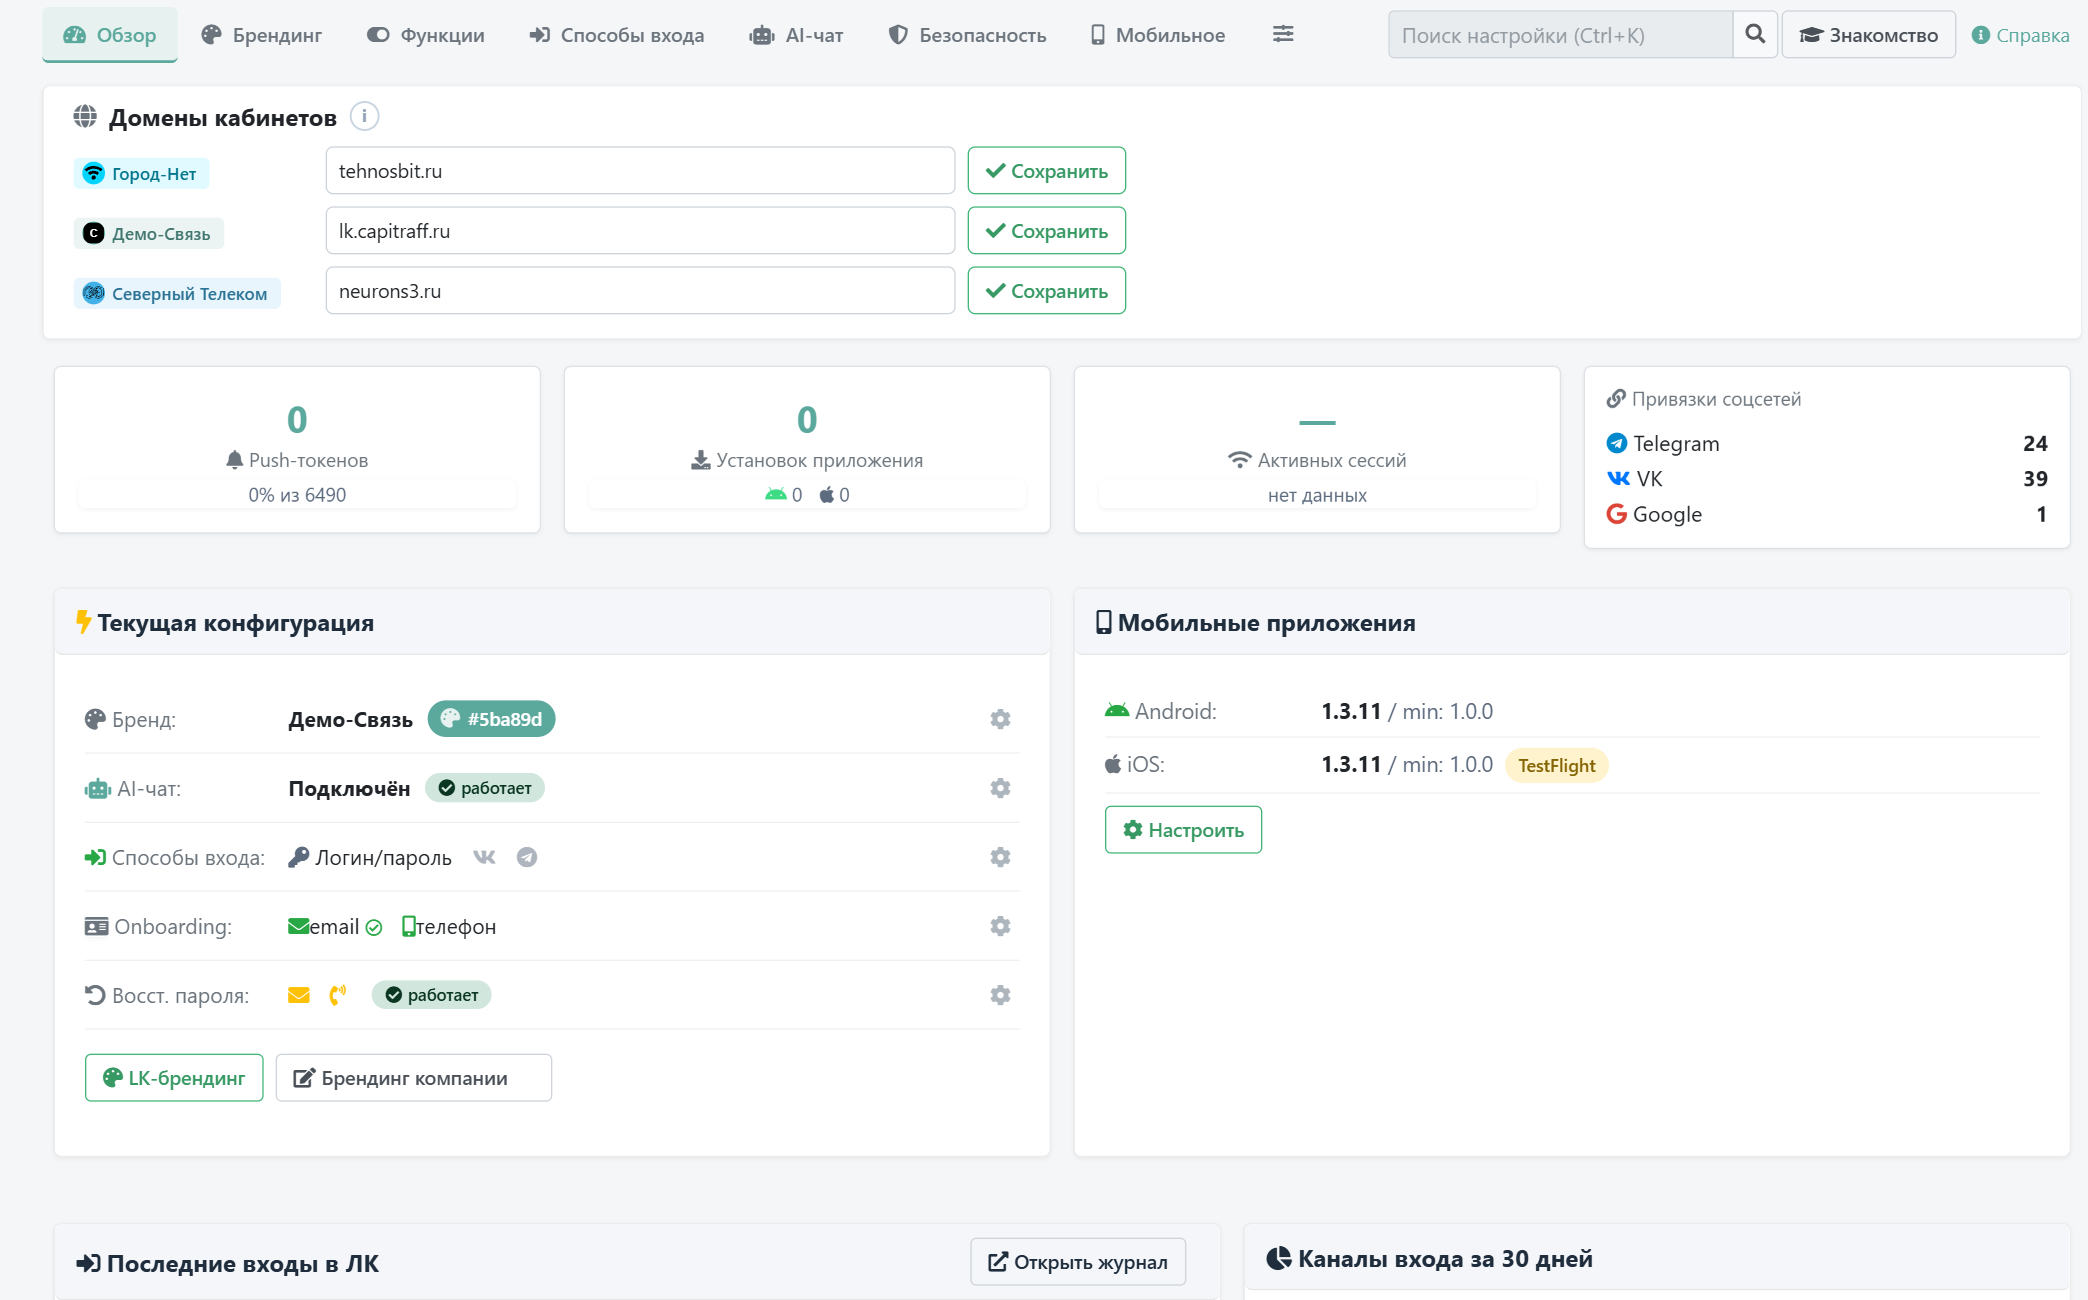Click the Android icon in mobile apps

(1117, 711)
